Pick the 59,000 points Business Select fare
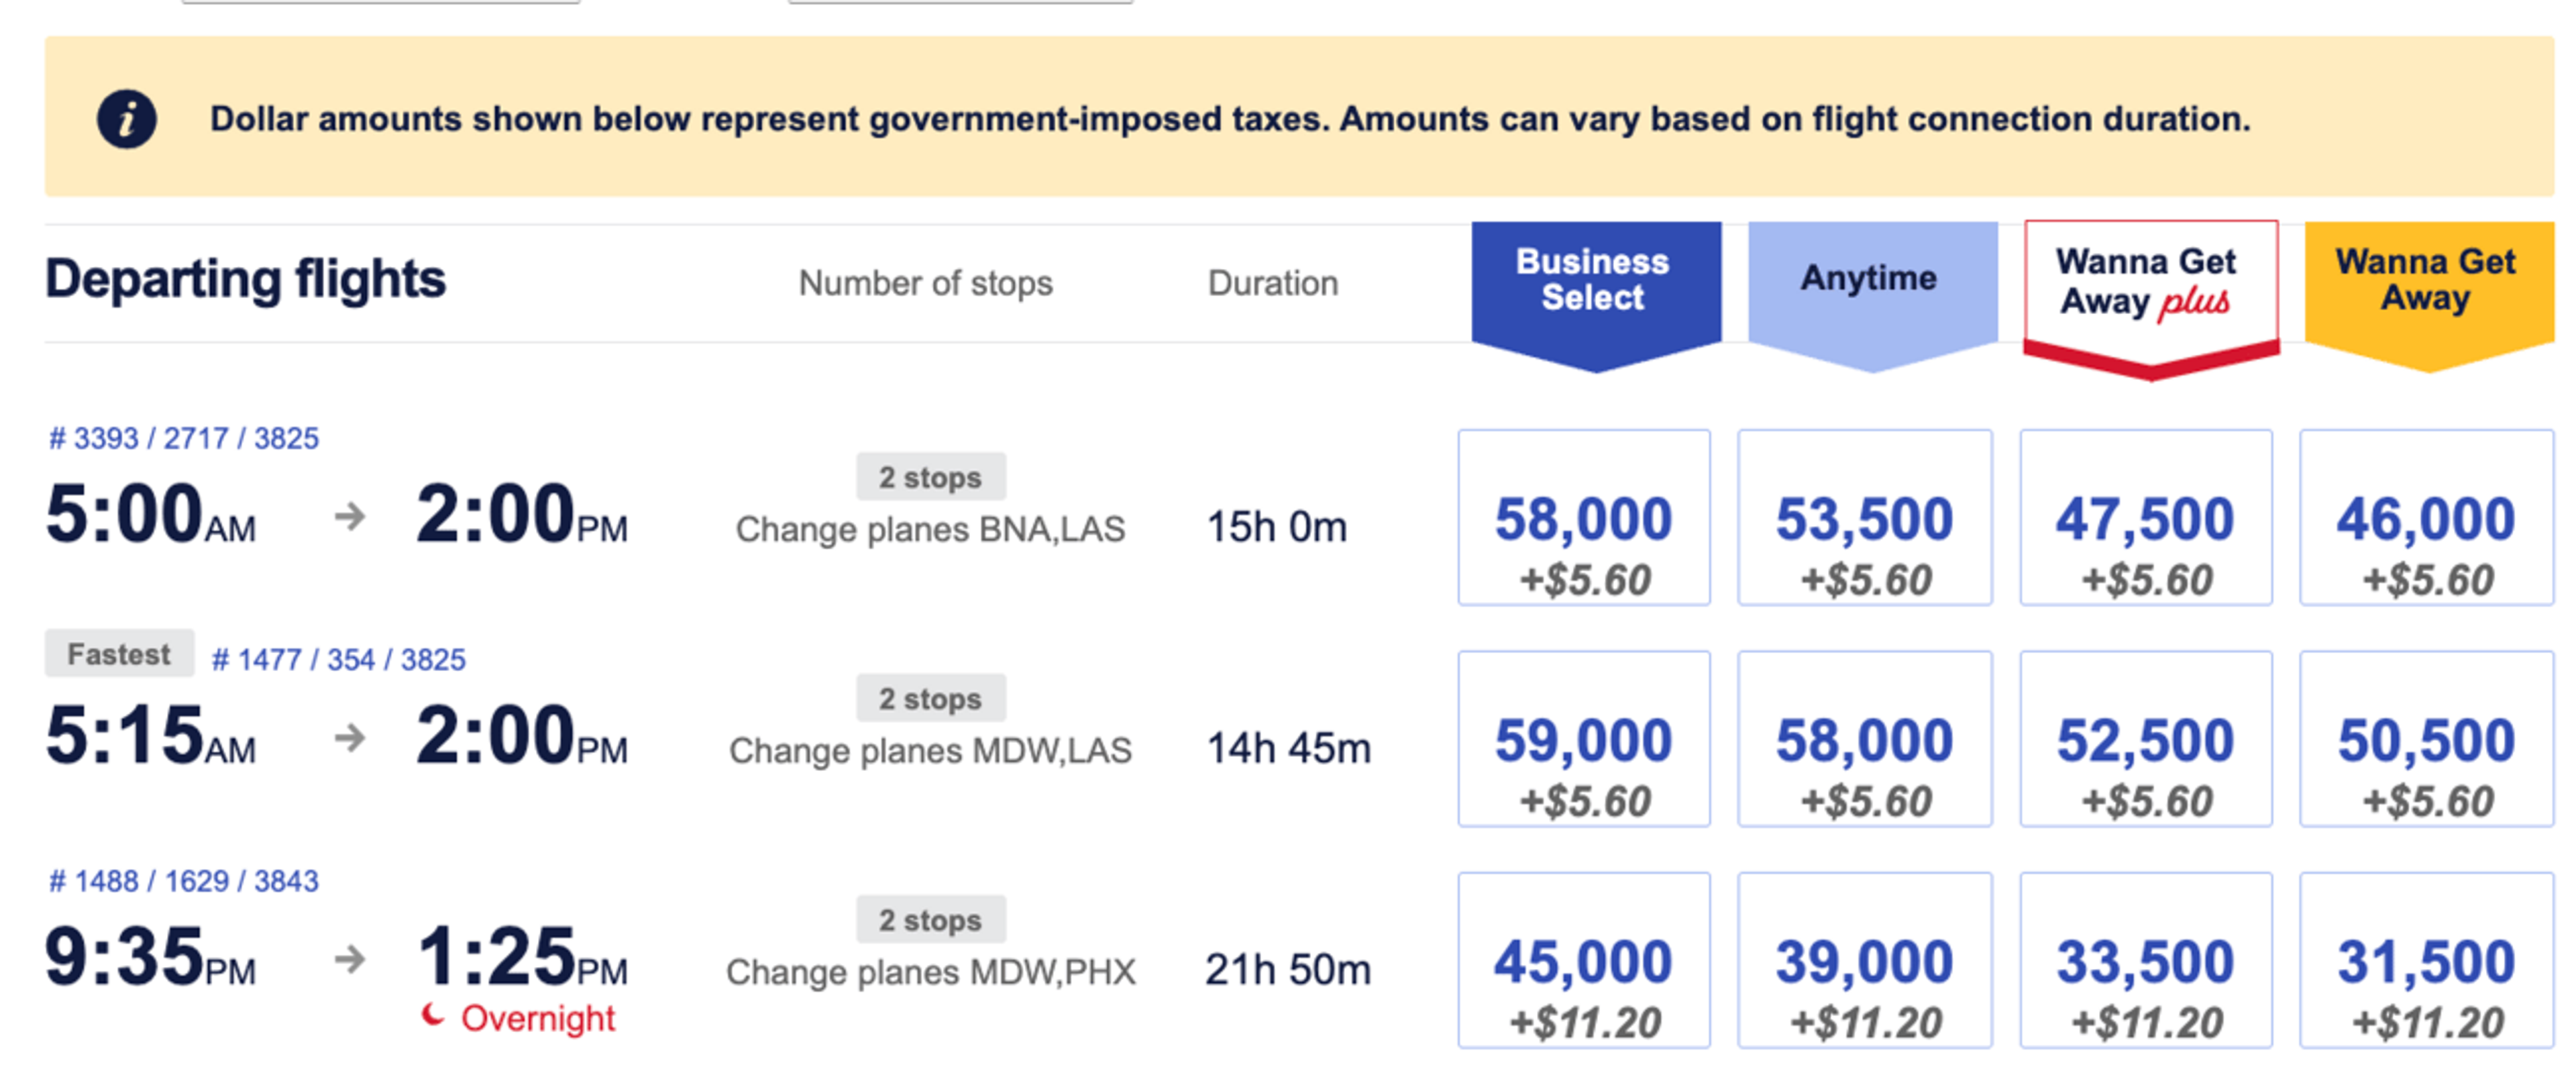Screen dimensions: 2576x1075 pyautogui.click(x=1584, y=739)
